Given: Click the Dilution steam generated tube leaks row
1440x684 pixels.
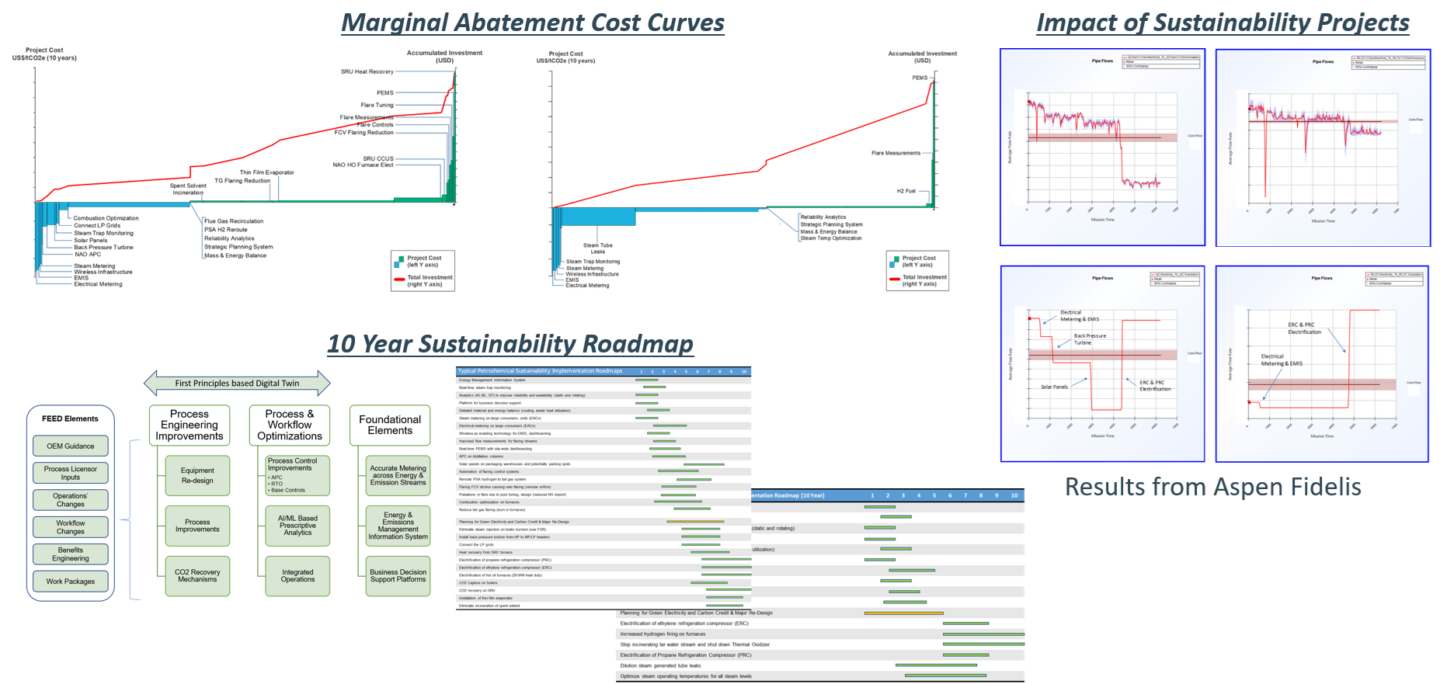Looking at the screenshot, I should [x=822, y=665].
